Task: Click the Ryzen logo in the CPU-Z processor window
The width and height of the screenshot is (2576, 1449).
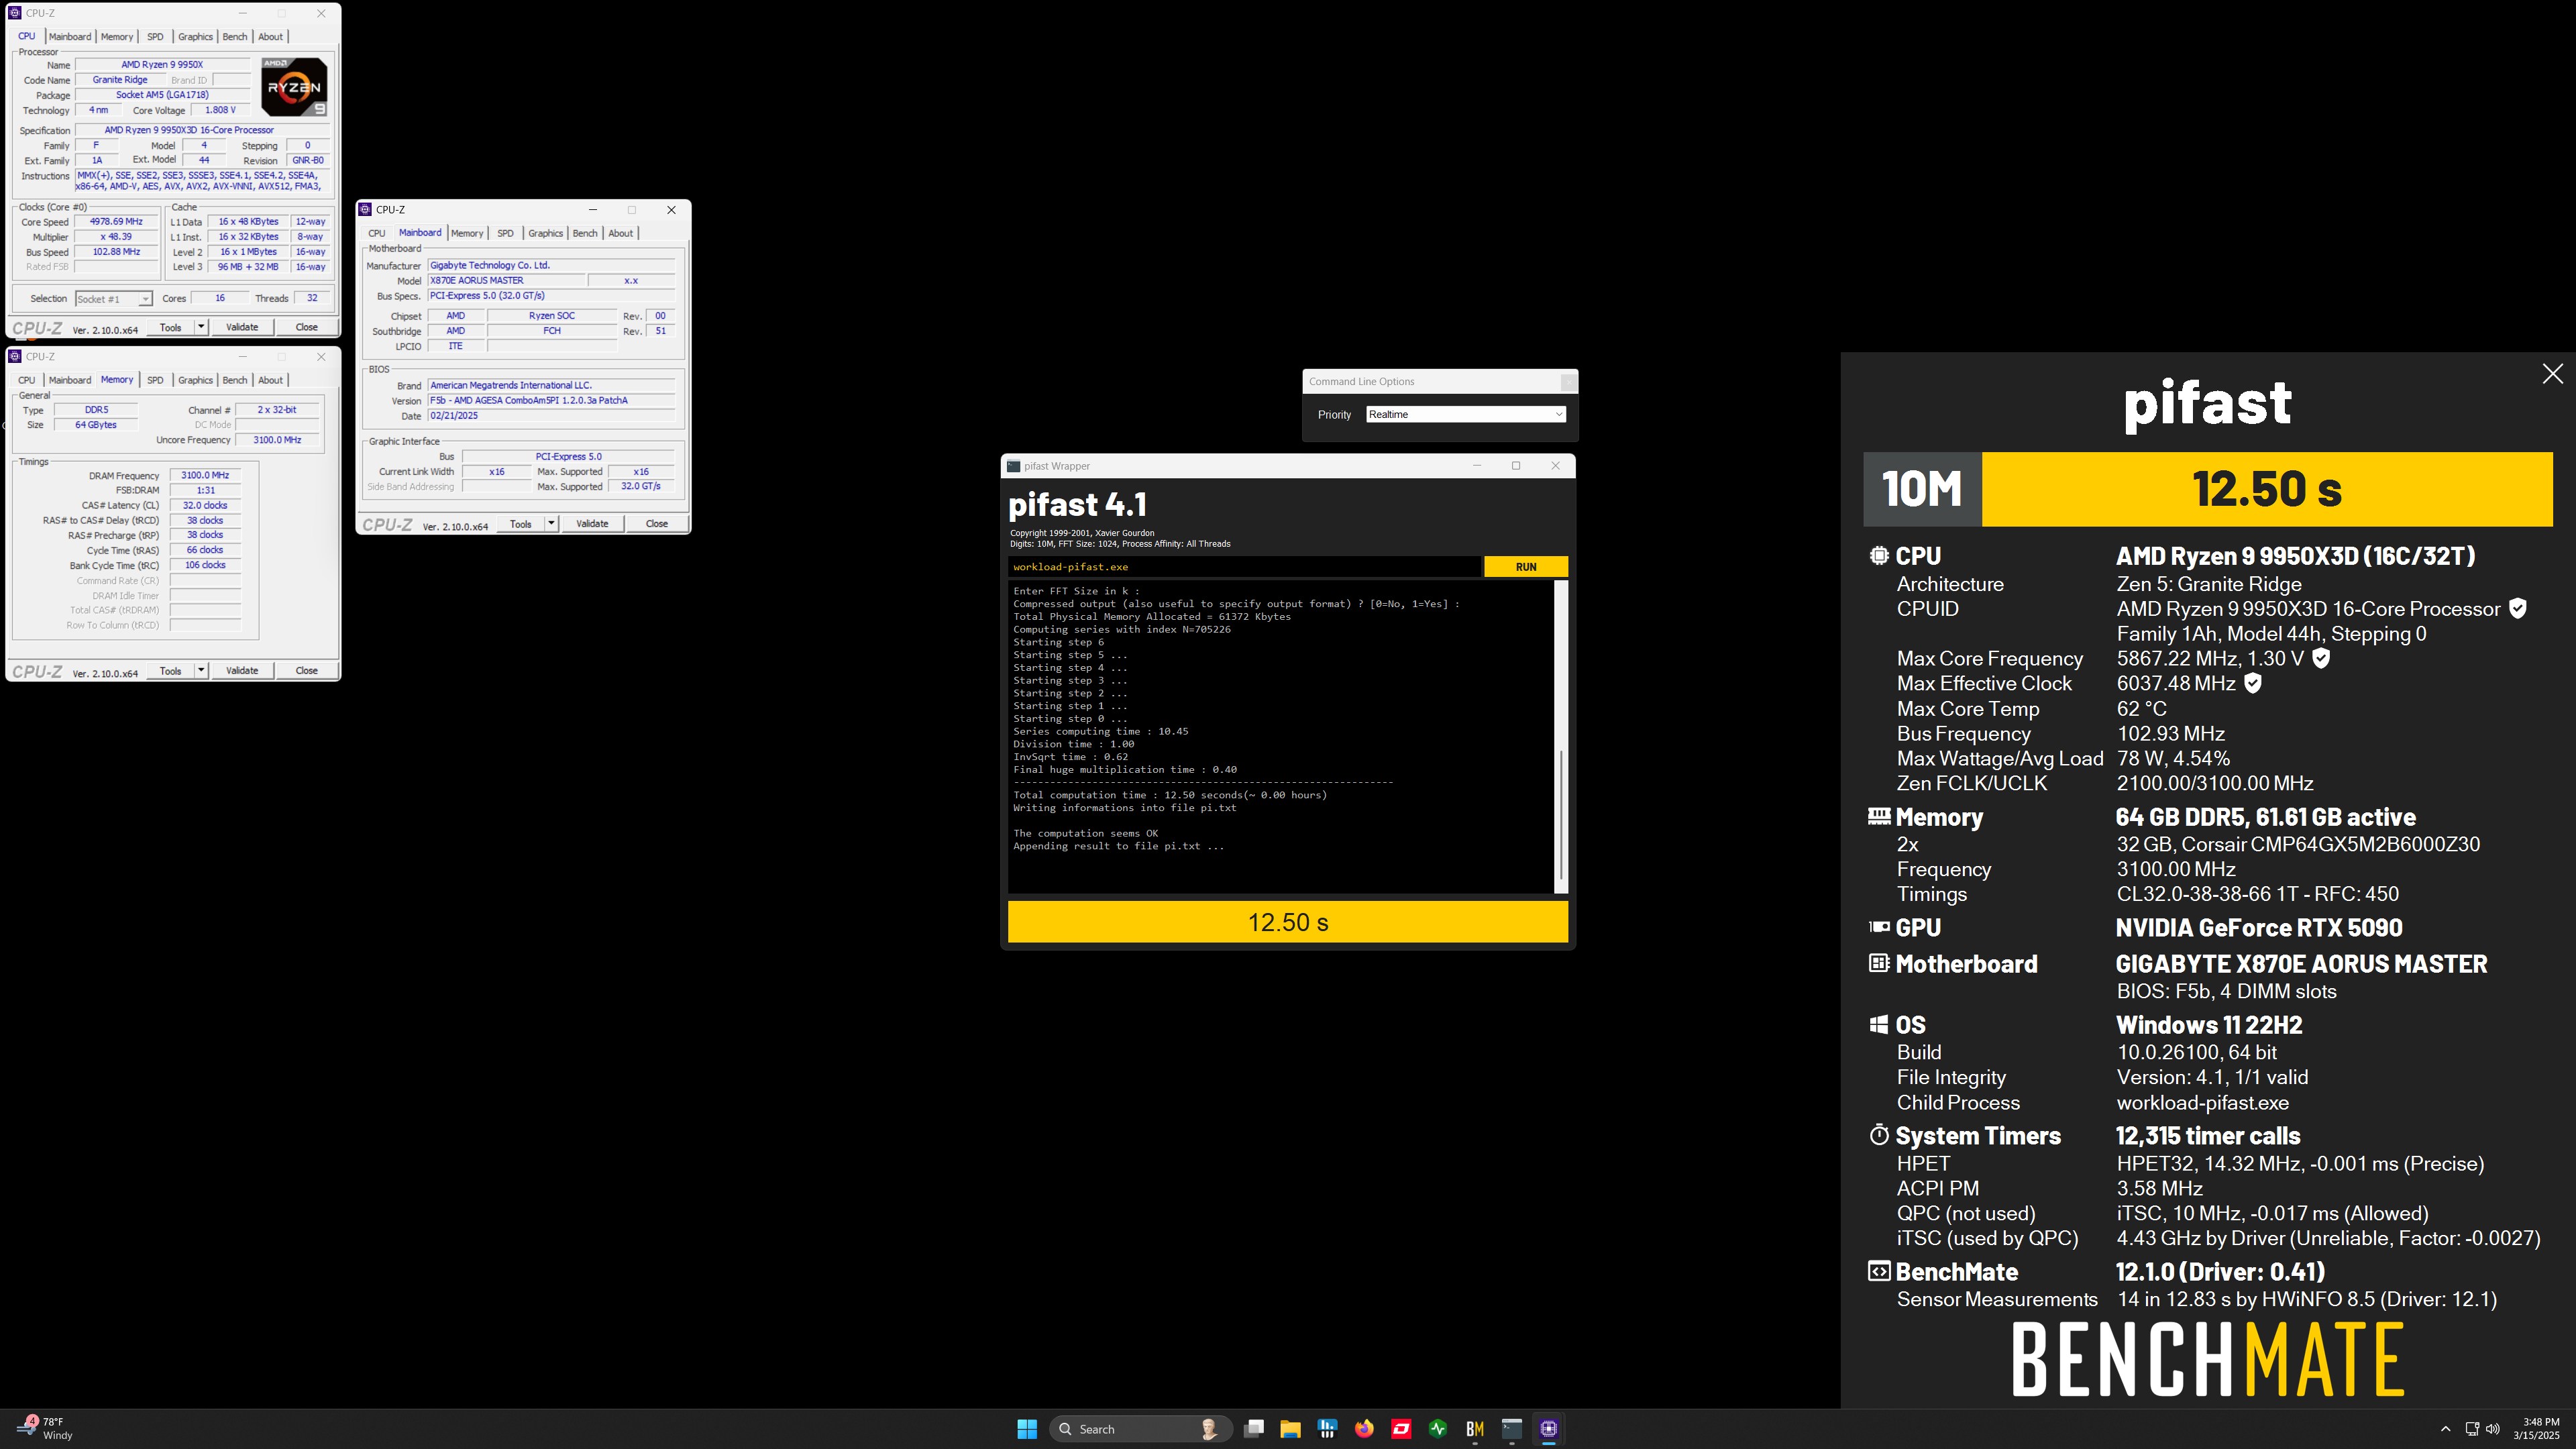Action: [294, 87]
